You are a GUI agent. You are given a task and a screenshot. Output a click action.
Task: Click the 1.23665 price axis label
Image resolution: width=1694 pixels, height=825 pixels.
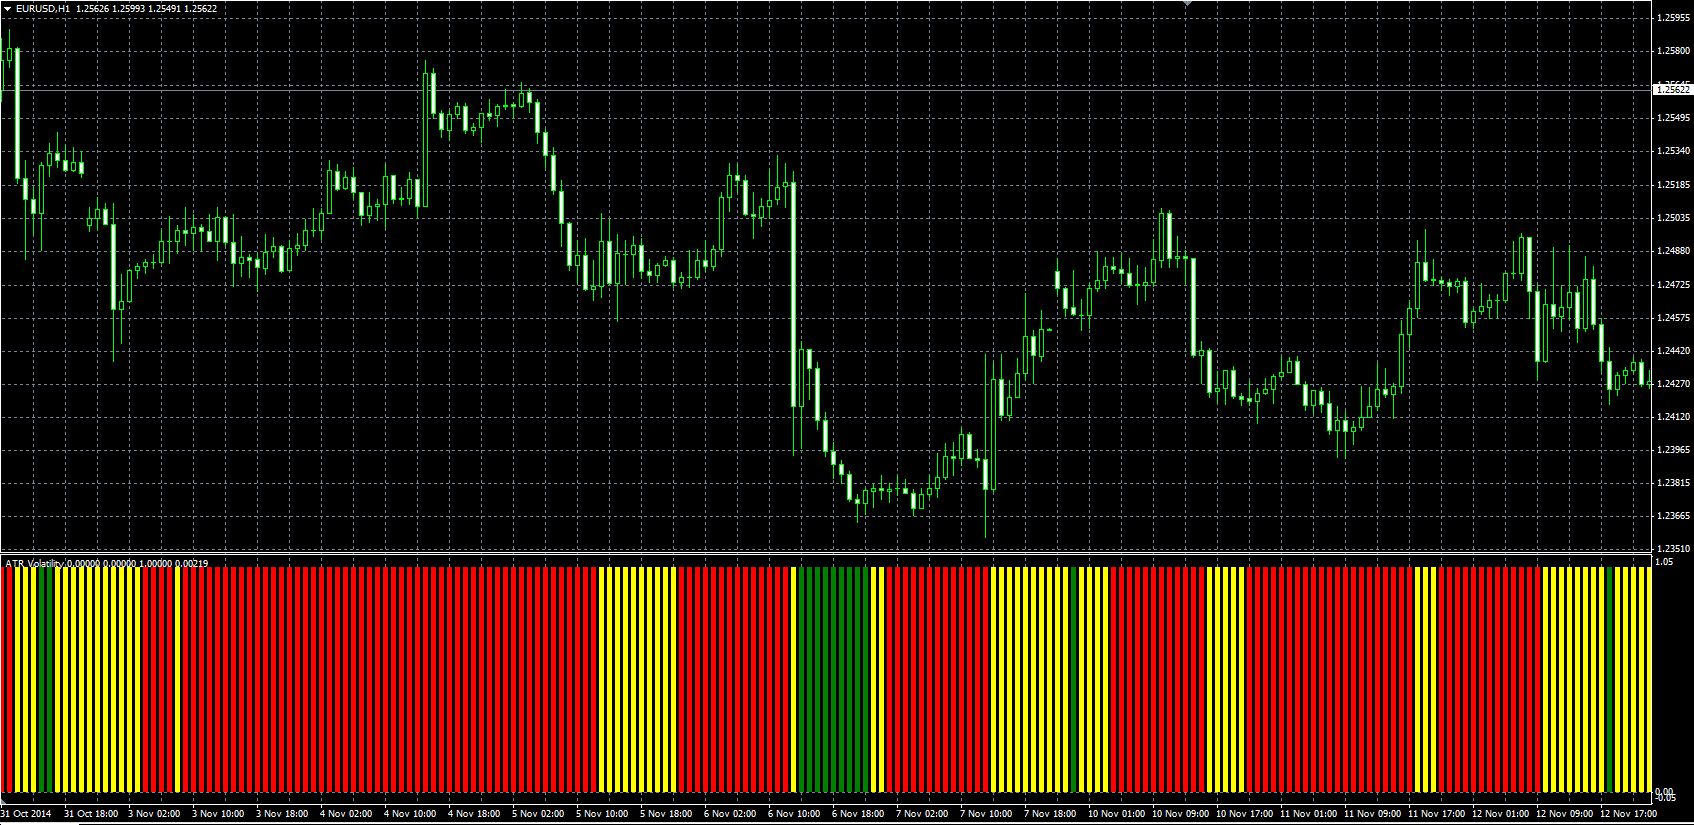[1674, 516]
